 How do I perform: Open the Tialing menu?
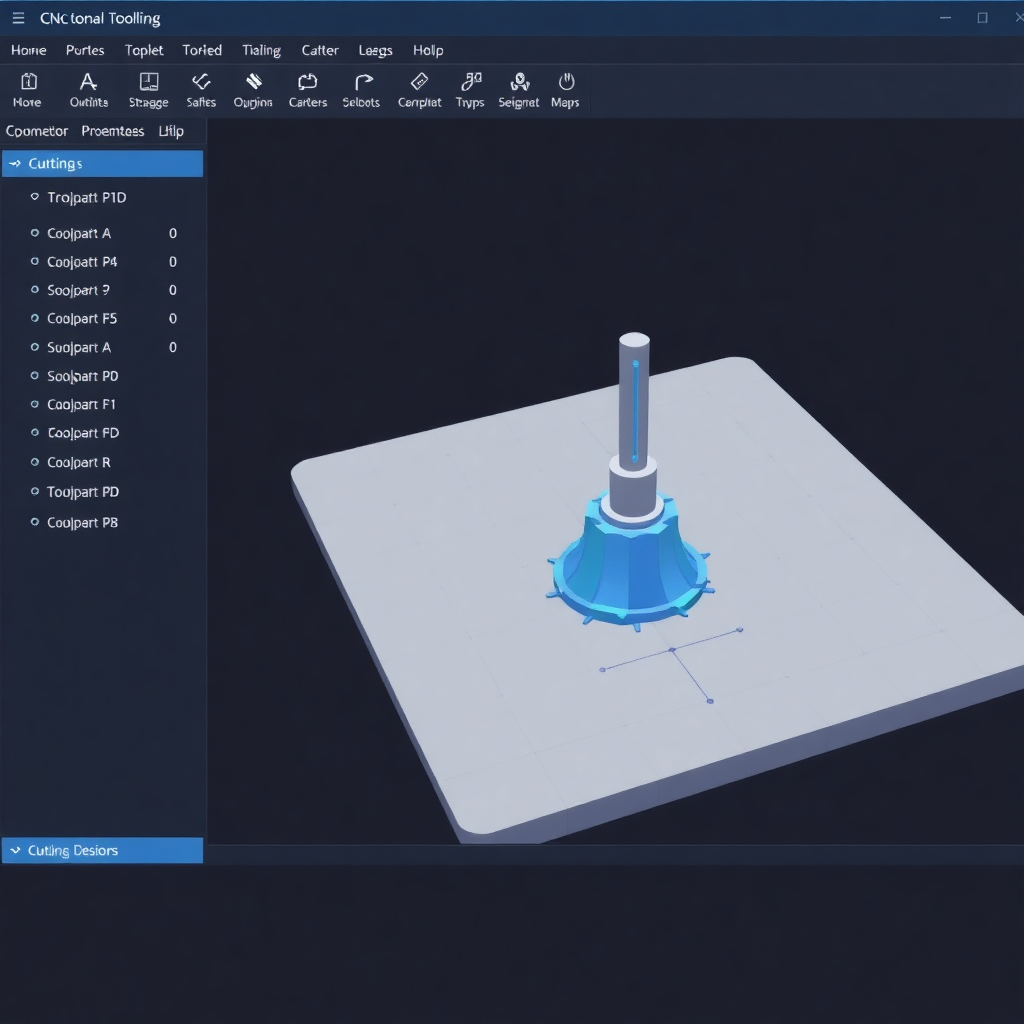tap(261, 50)
